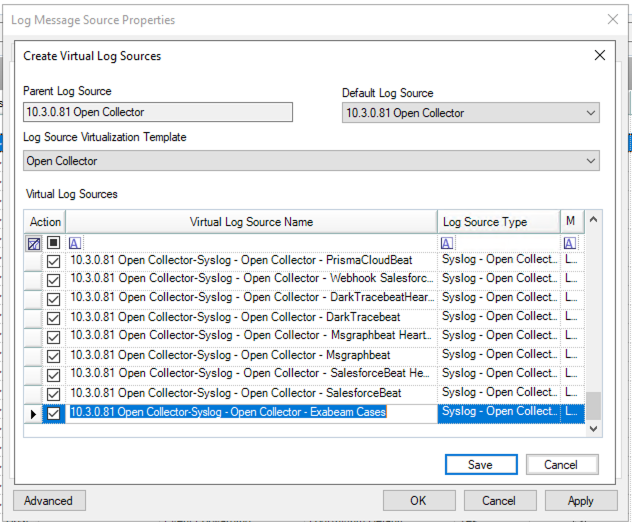
Task: Click the filter icon under Virtual Log Source Name
Action: coord(76,243)
